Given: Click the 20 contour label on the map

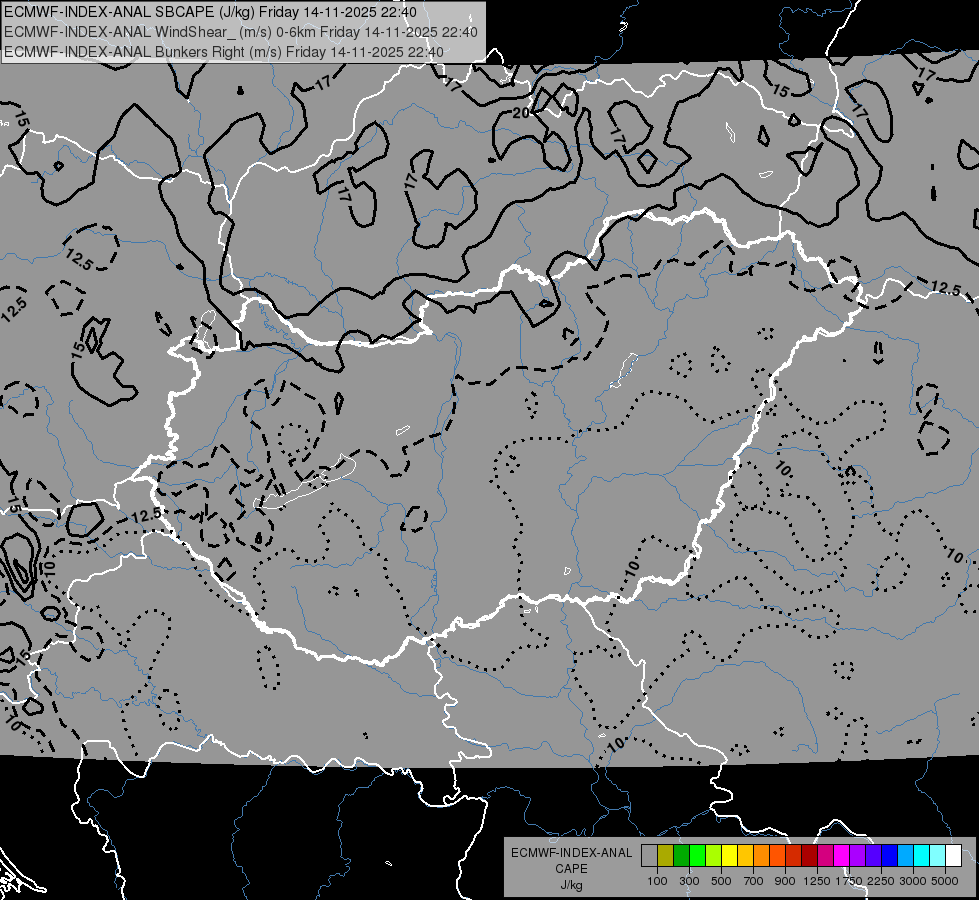Looking at the screenshot, I should (521, 113).
